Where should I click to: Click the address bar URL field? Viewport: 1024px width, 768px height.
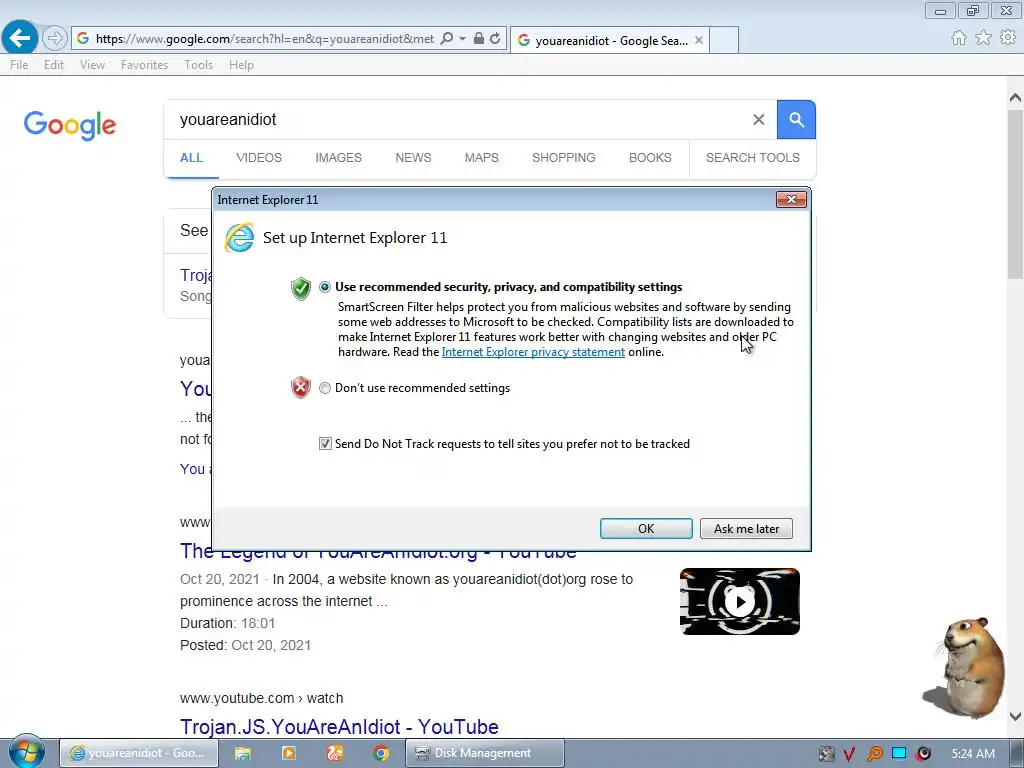click(264, 39)
